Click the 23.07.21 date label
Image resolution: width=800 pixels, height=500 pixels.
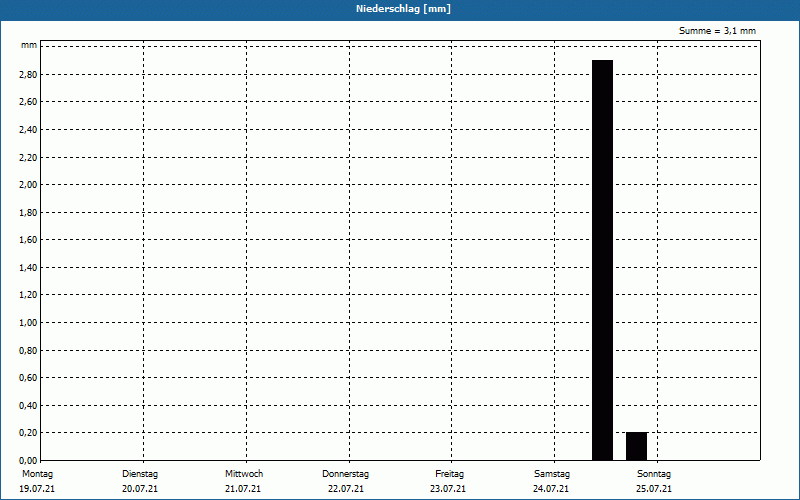[448, 489]
